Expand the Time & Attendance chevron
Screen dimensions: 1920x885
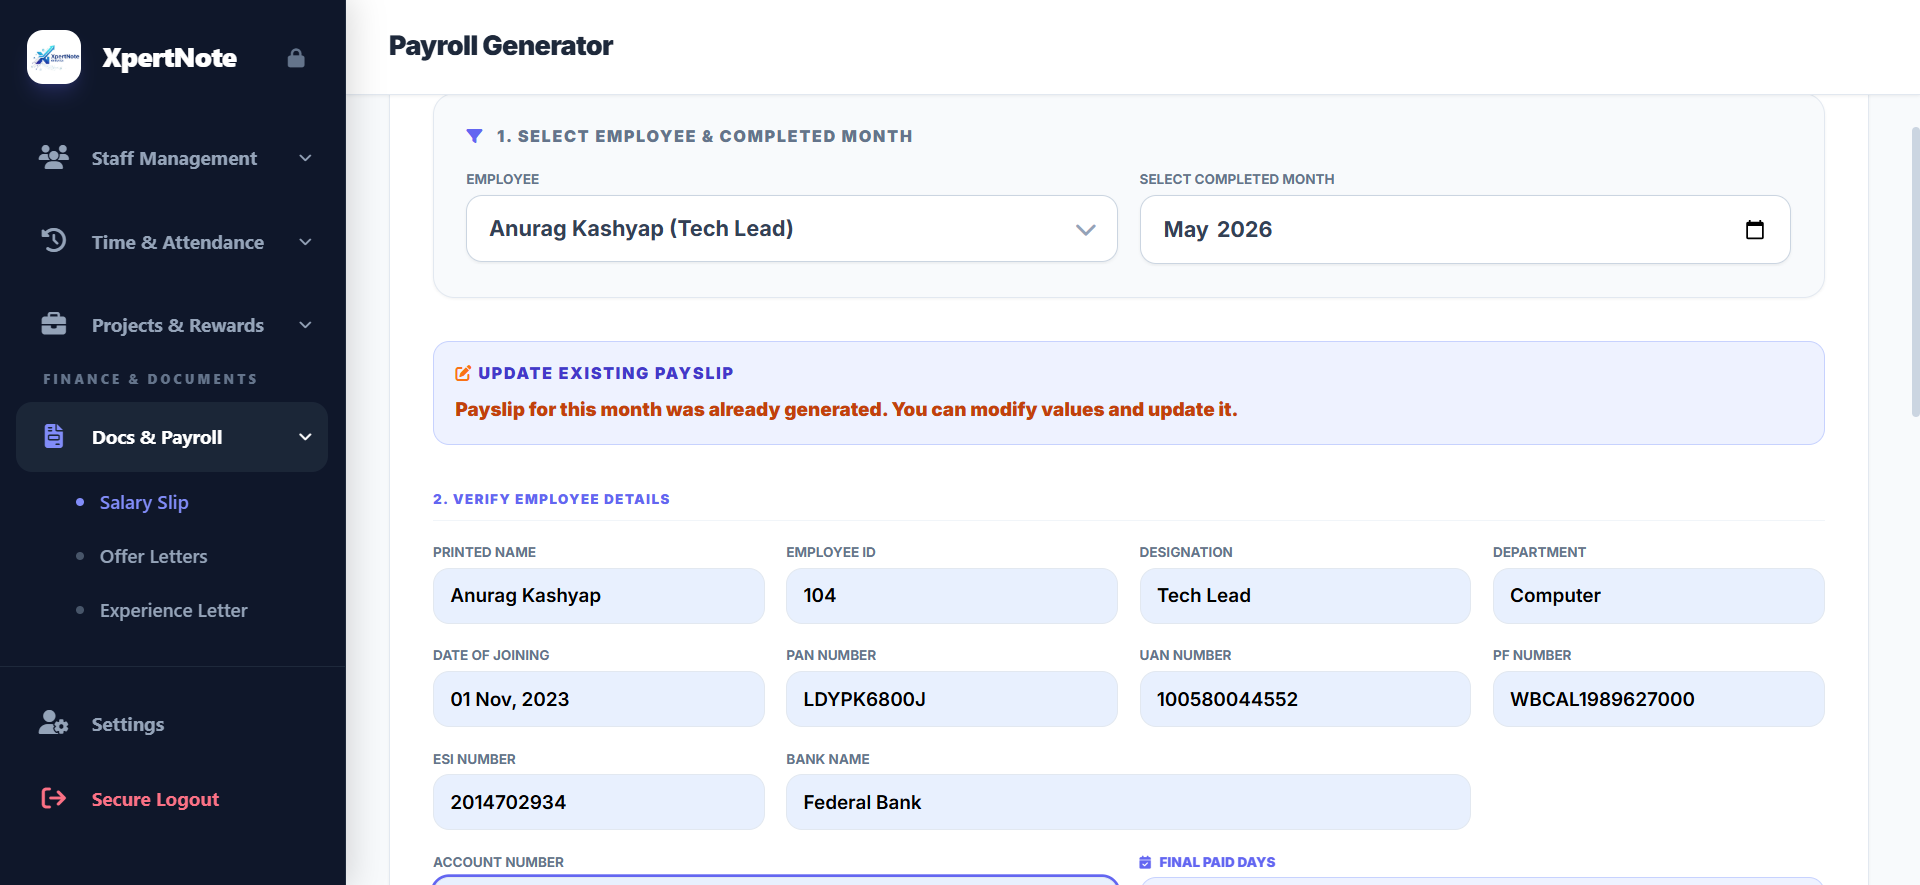coord(306,242)
